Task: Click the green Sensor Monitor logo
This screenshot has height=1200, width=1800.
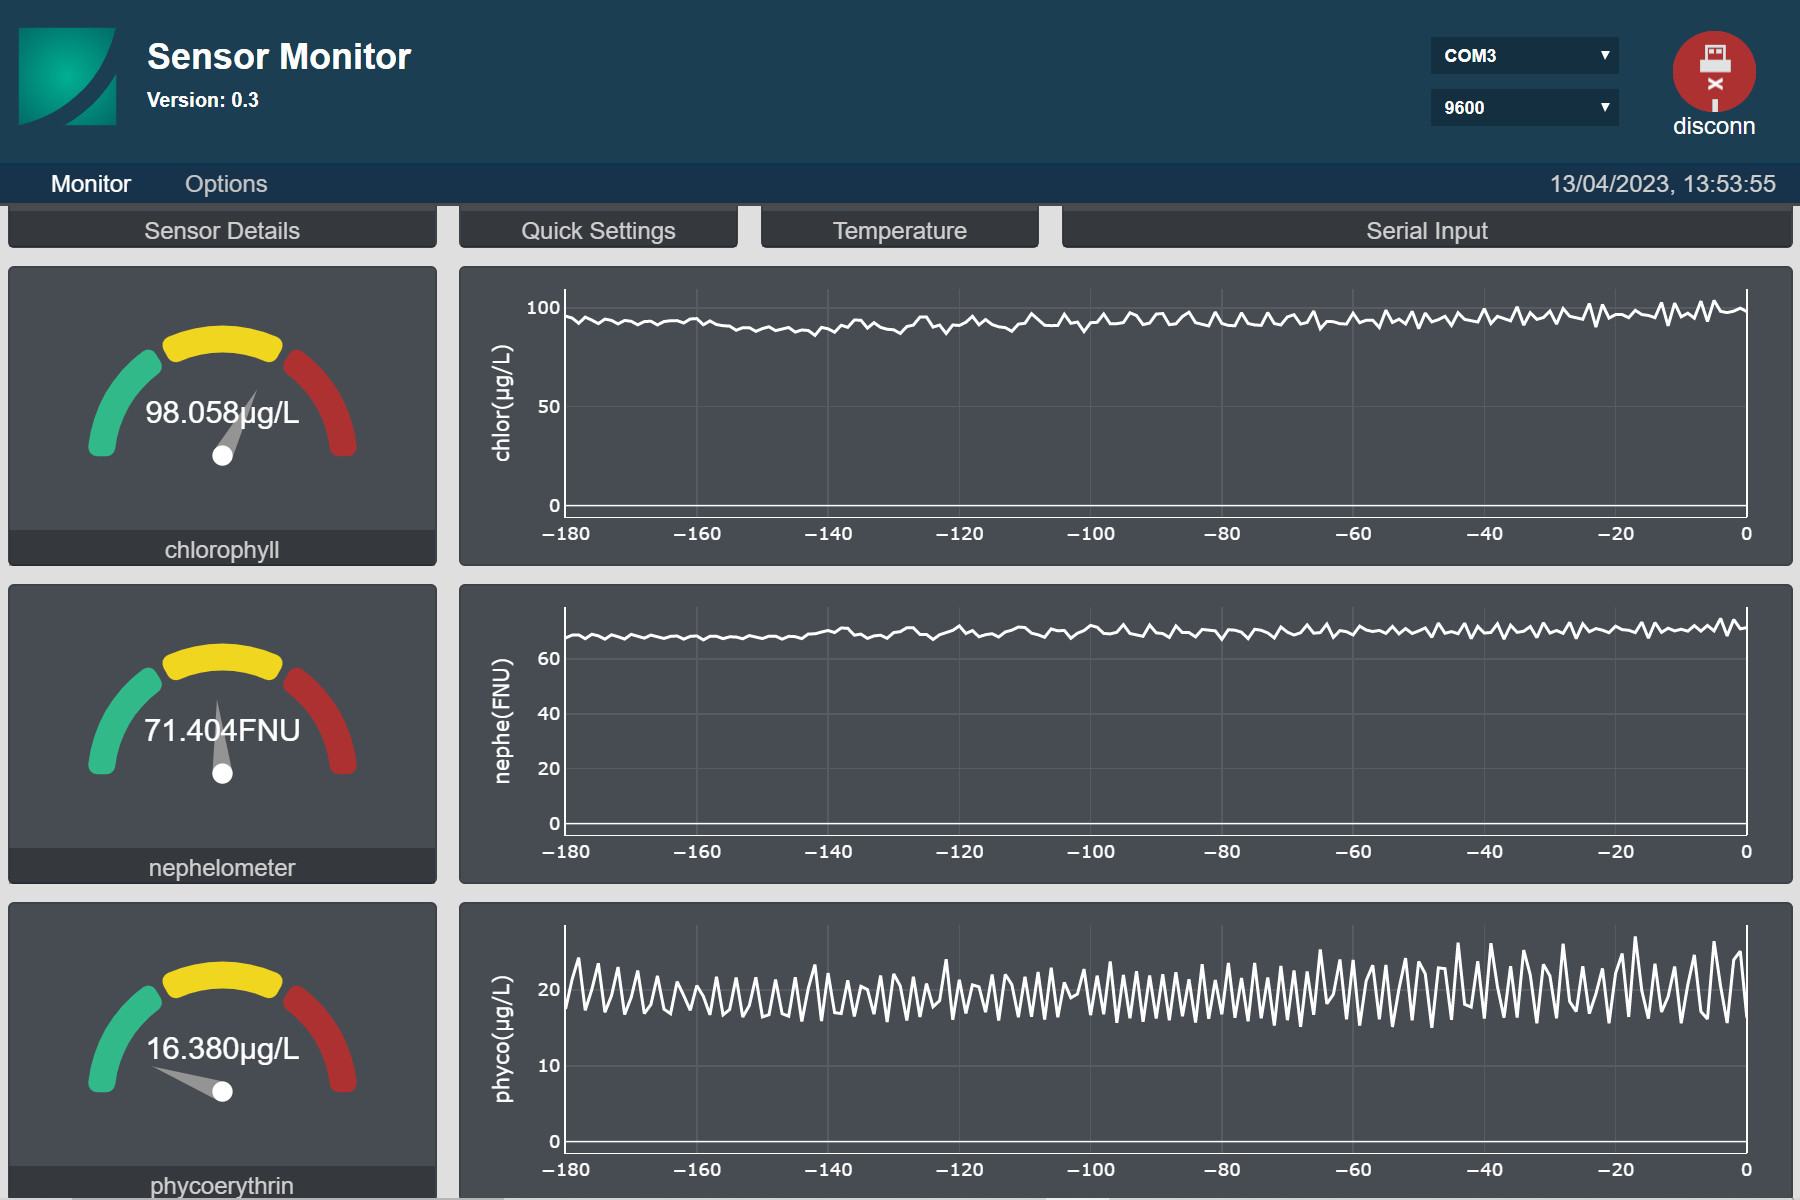Action: (x=68, y=76)
